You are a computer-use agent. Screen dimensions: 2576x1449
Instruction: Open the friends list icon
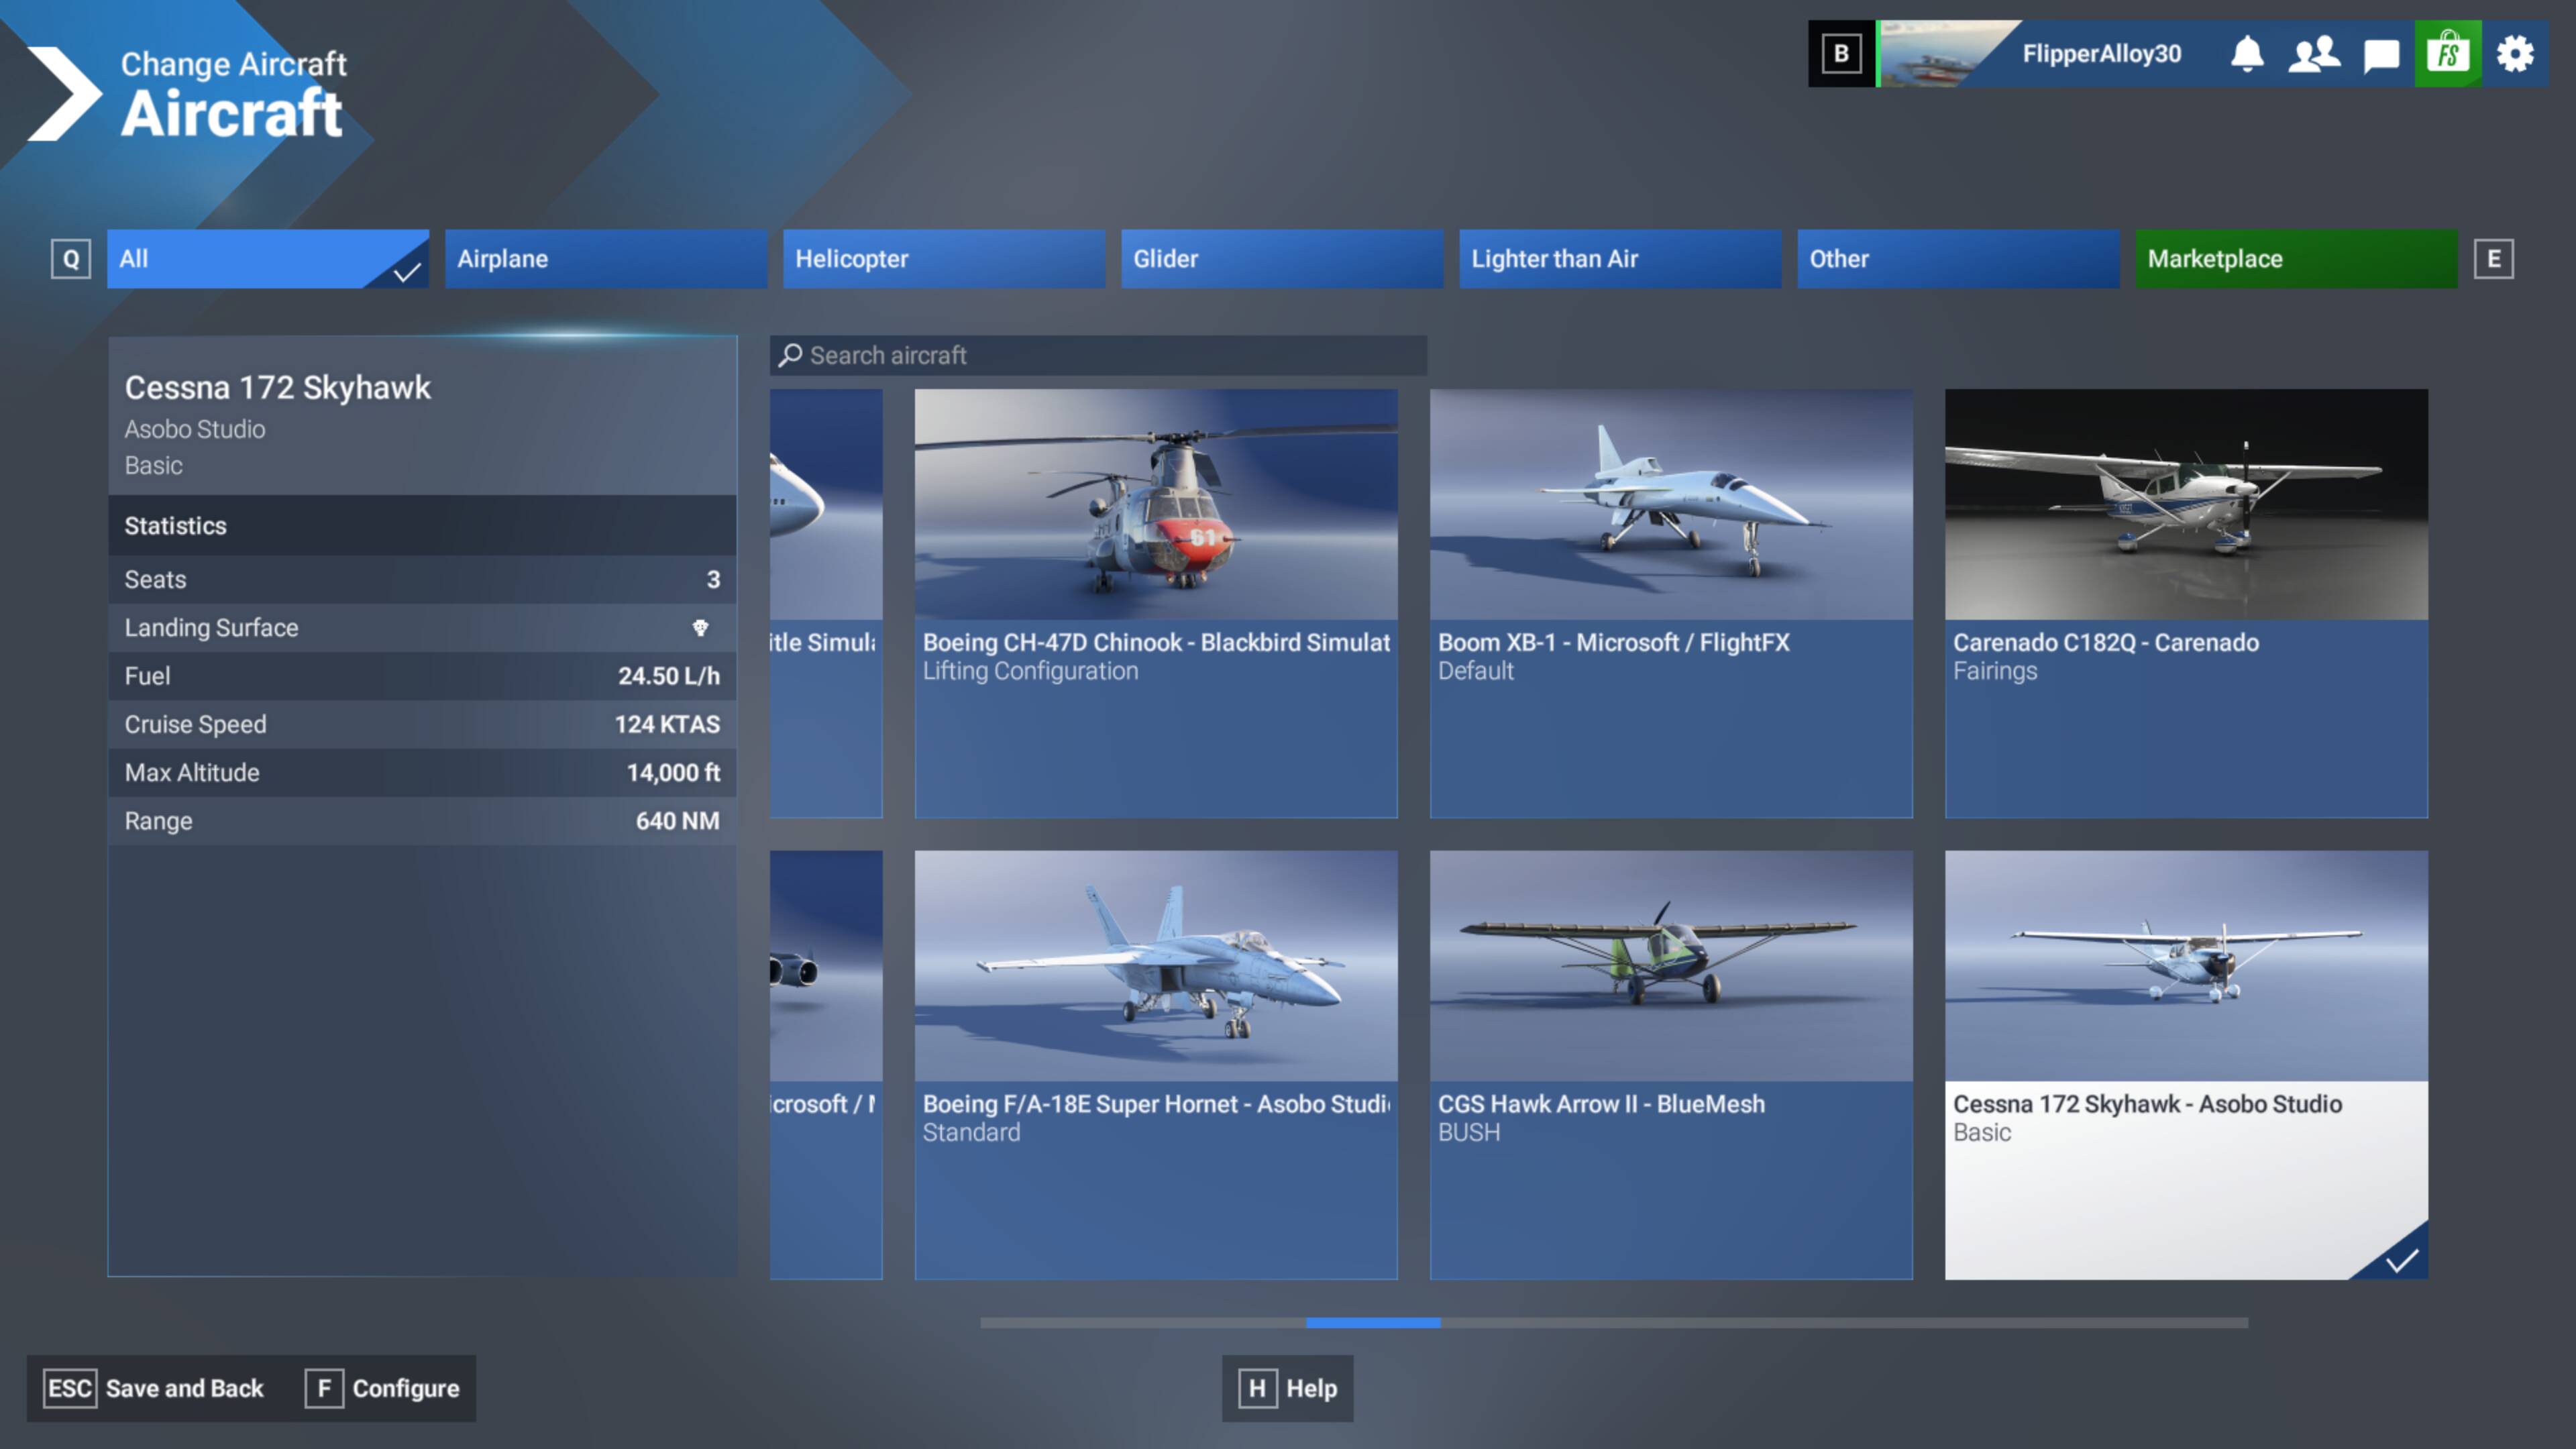(x=2313, y=54)
